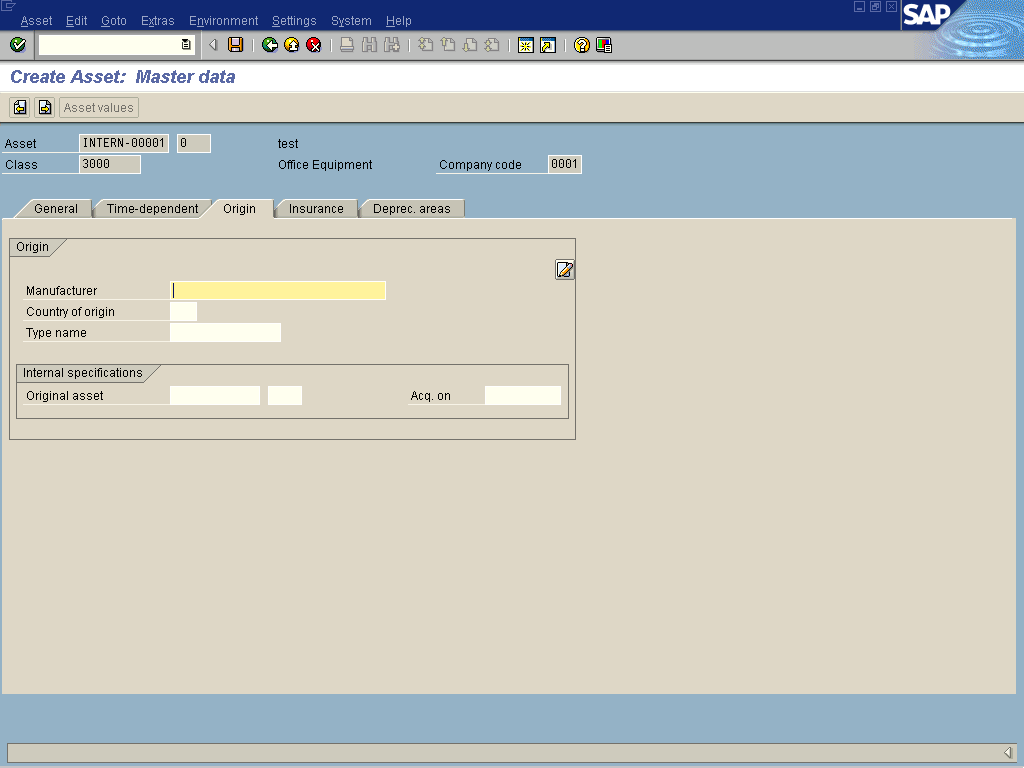1024x768 pixels.
Task: Click the yellow Help question mark icon
Action: click(x=582, y=45)
